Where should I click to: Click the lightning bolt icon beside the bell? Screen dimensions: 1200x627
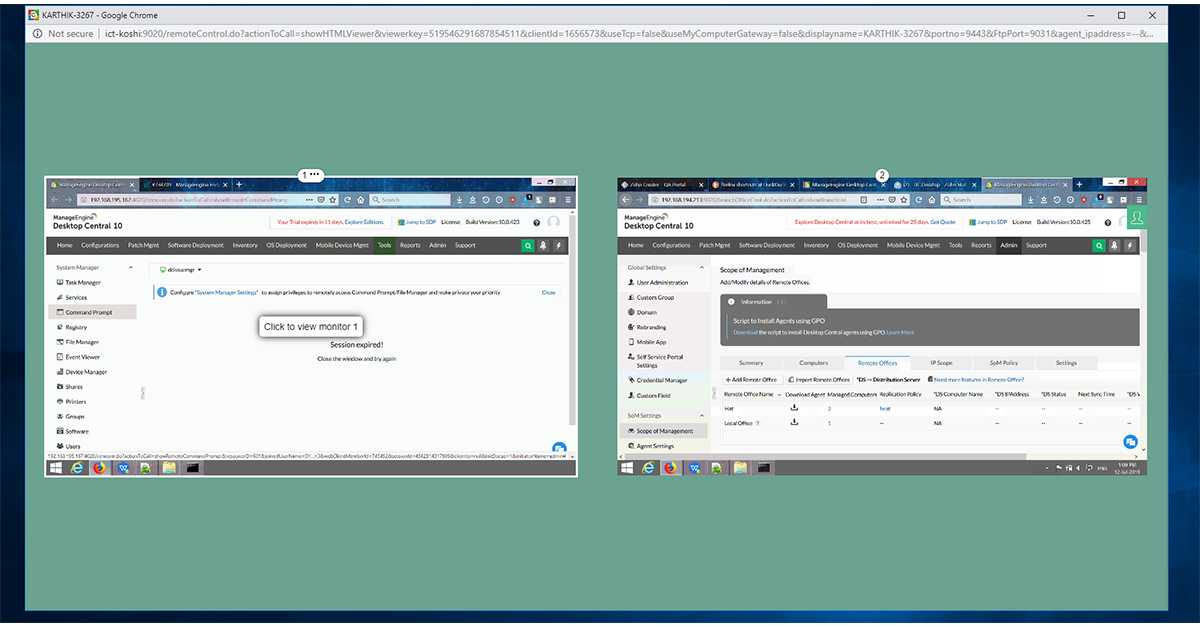point(557,245)
